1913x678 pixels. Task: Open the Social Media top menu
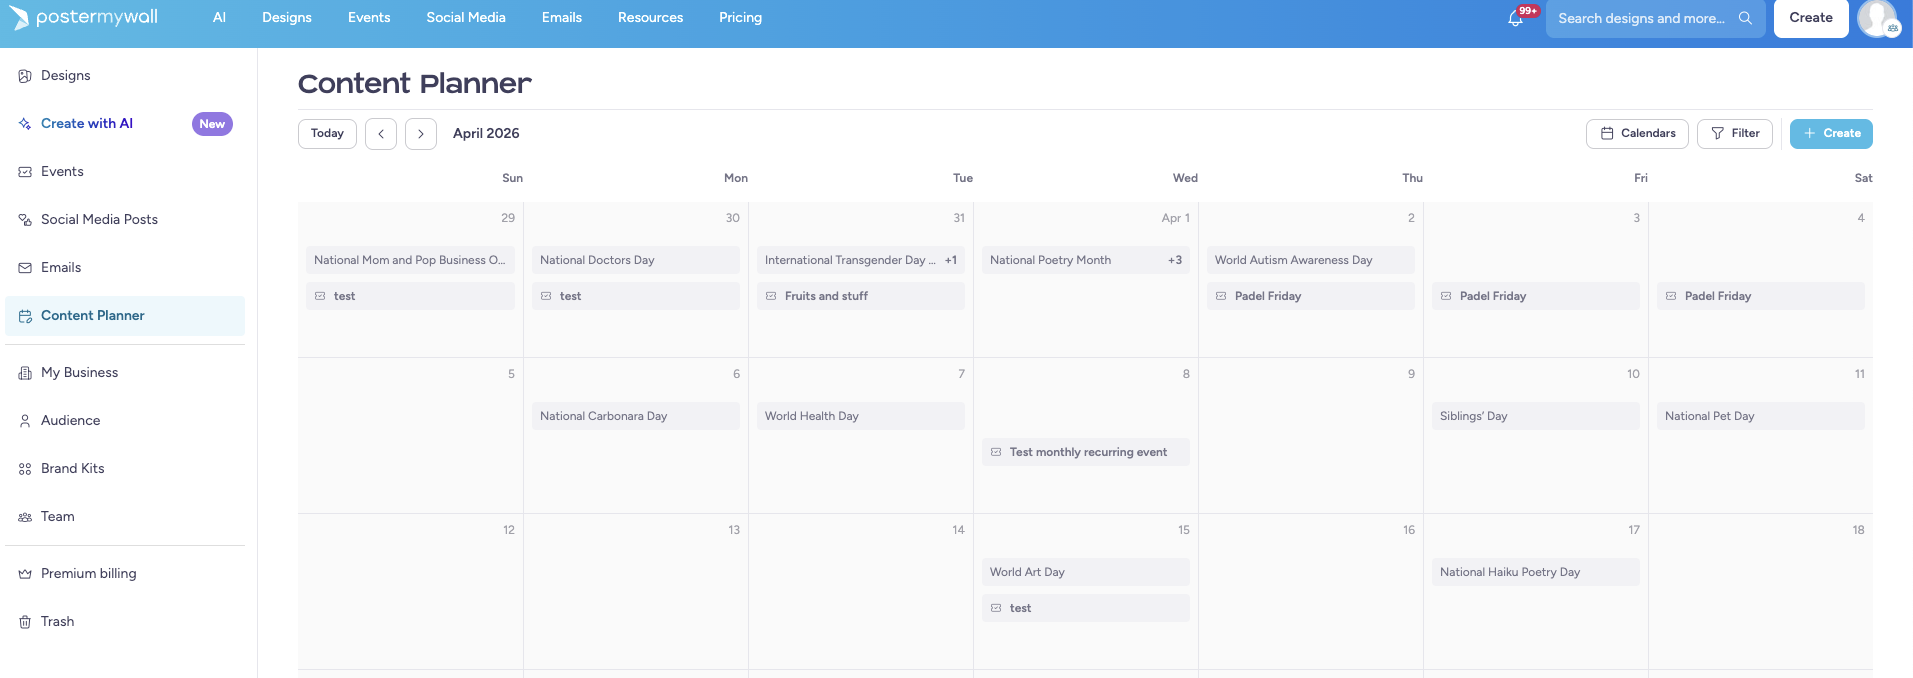click(466, 17)
